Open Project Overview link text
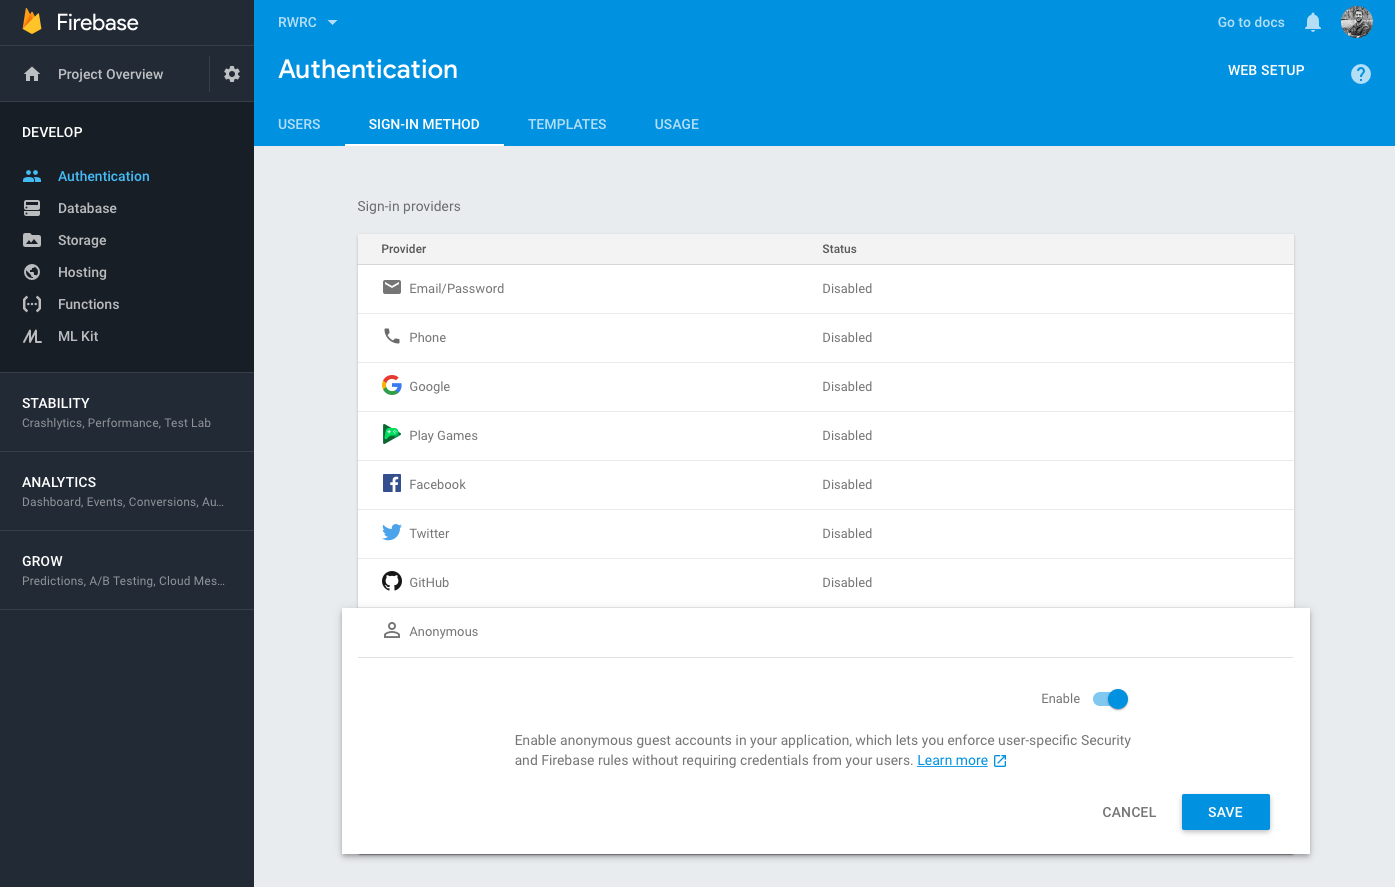 110,74
